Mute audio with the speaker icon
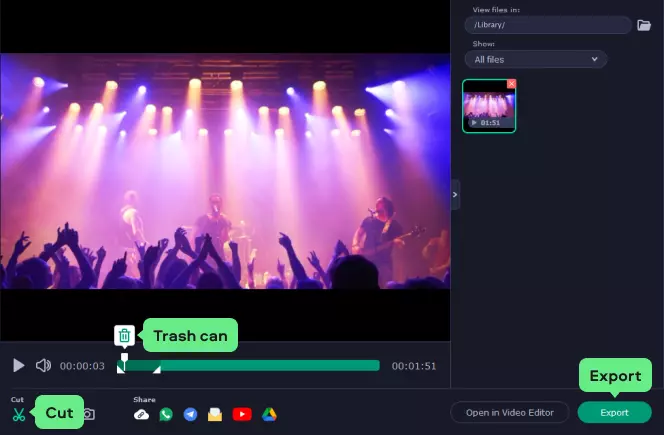The image size is (664, 435). (43, 366)
